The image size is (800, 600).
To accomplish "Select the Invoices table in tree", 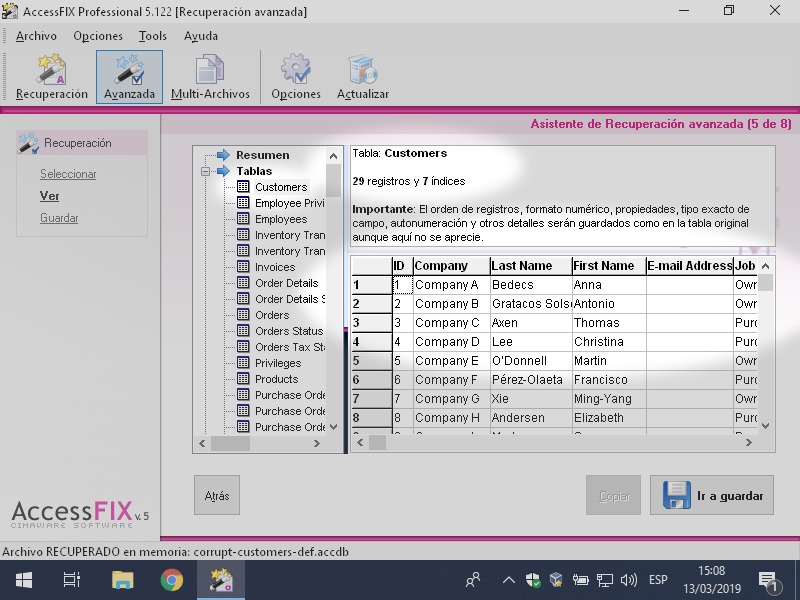I will pos(274,267).
